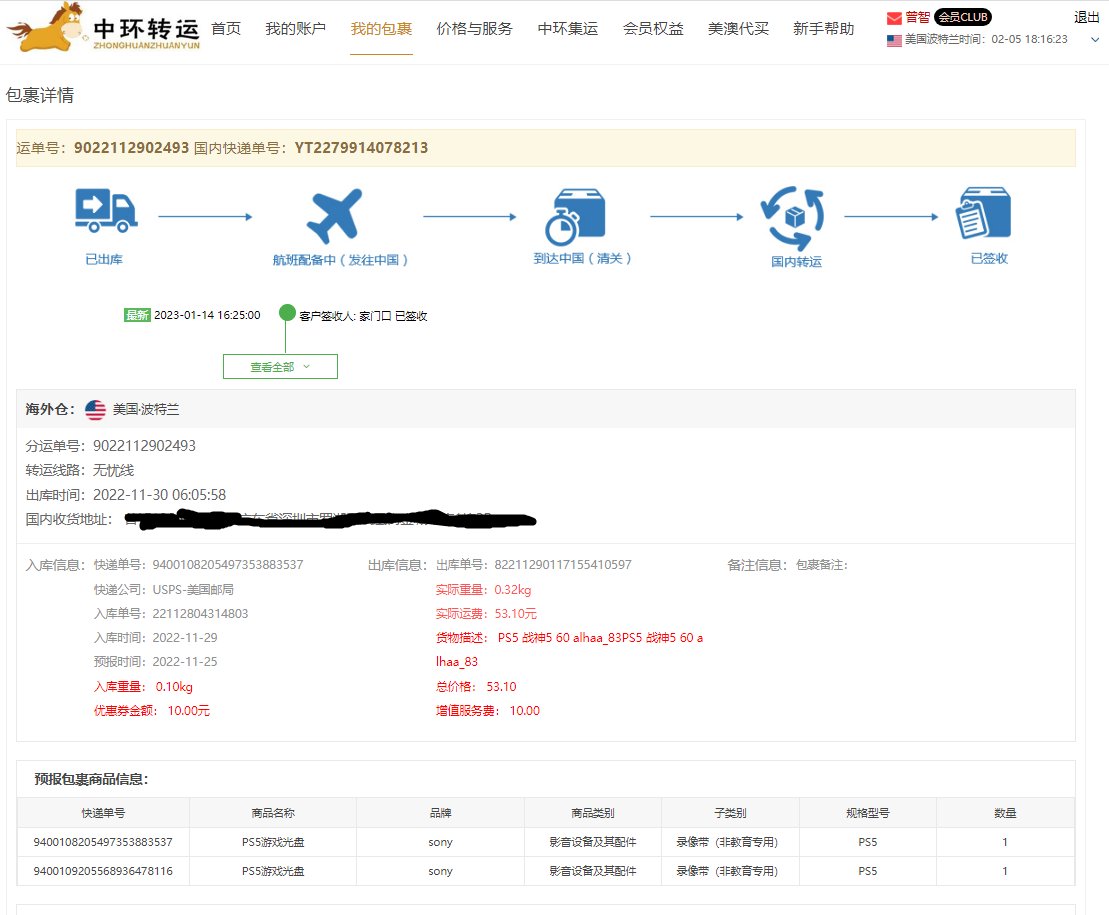Open the mail envelope icon
The height and width of the screenshot is (915, 1109).
point(894,17)
